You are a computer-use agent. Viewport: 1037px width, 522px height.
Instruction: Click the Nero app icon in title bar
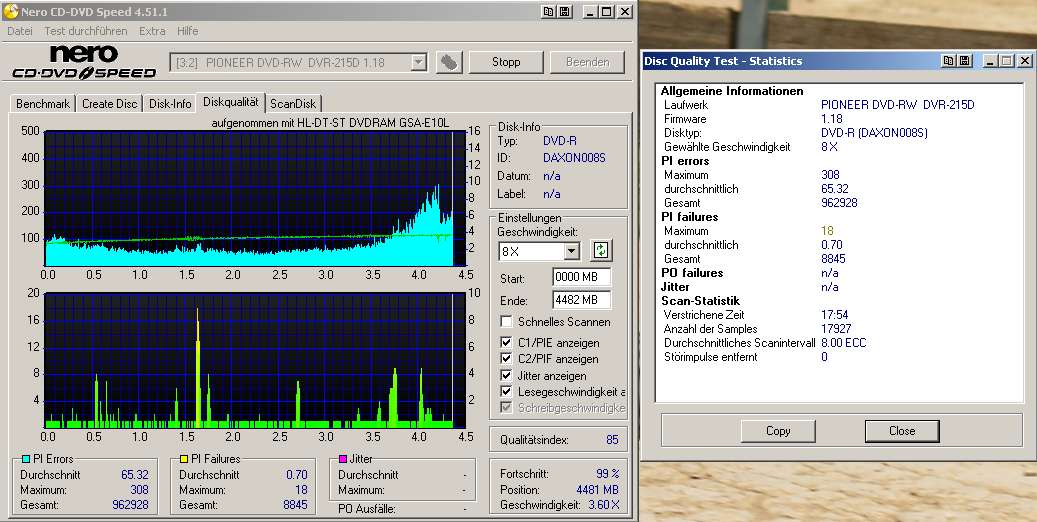coord(11,12)
